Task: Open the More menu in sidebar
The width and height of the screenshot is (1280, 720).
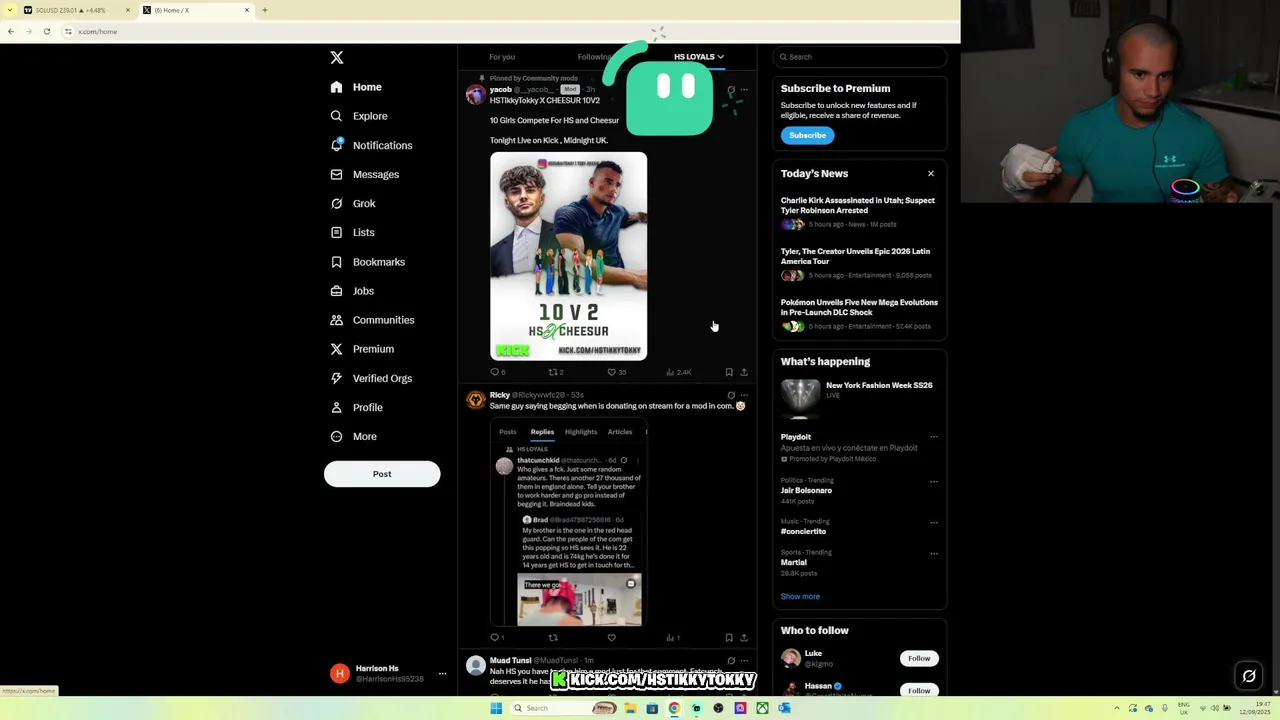Action: (x=354, y=436)
